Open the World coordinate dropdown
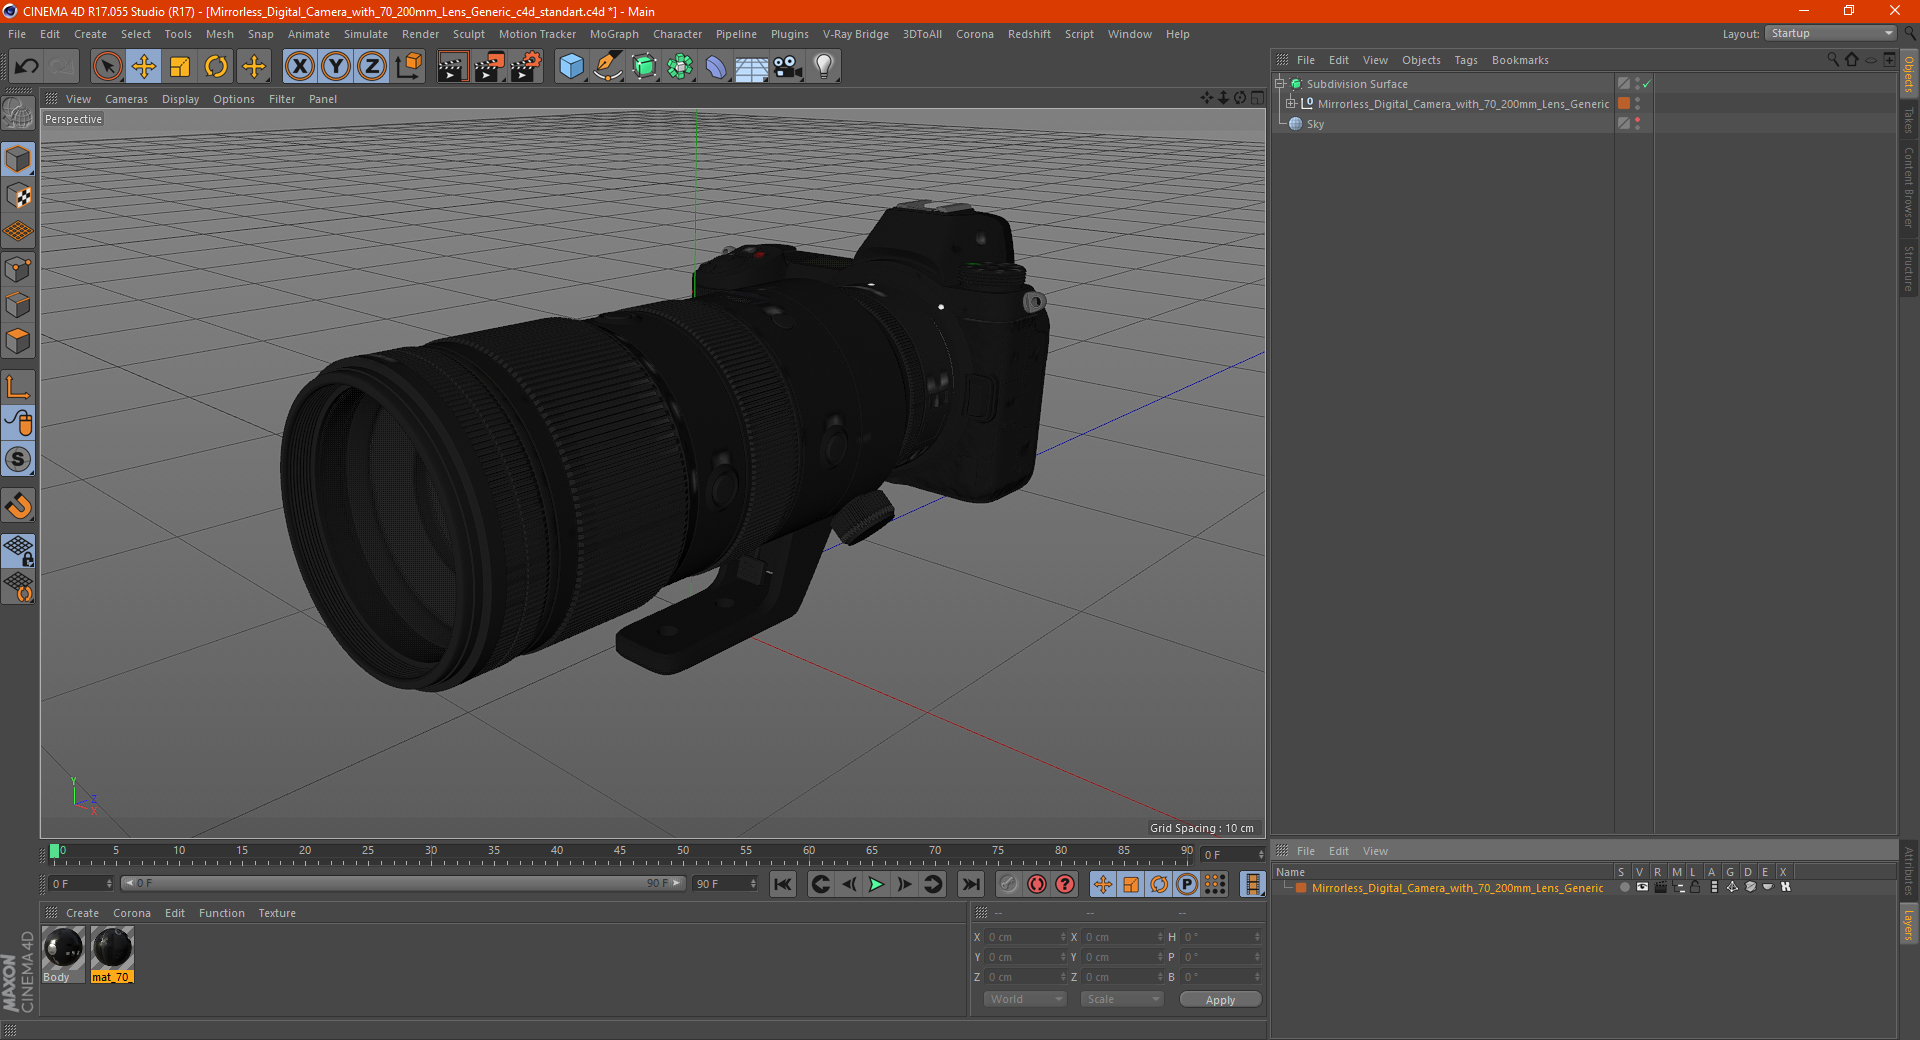1920x1040 pixels. click(1025, 999)
